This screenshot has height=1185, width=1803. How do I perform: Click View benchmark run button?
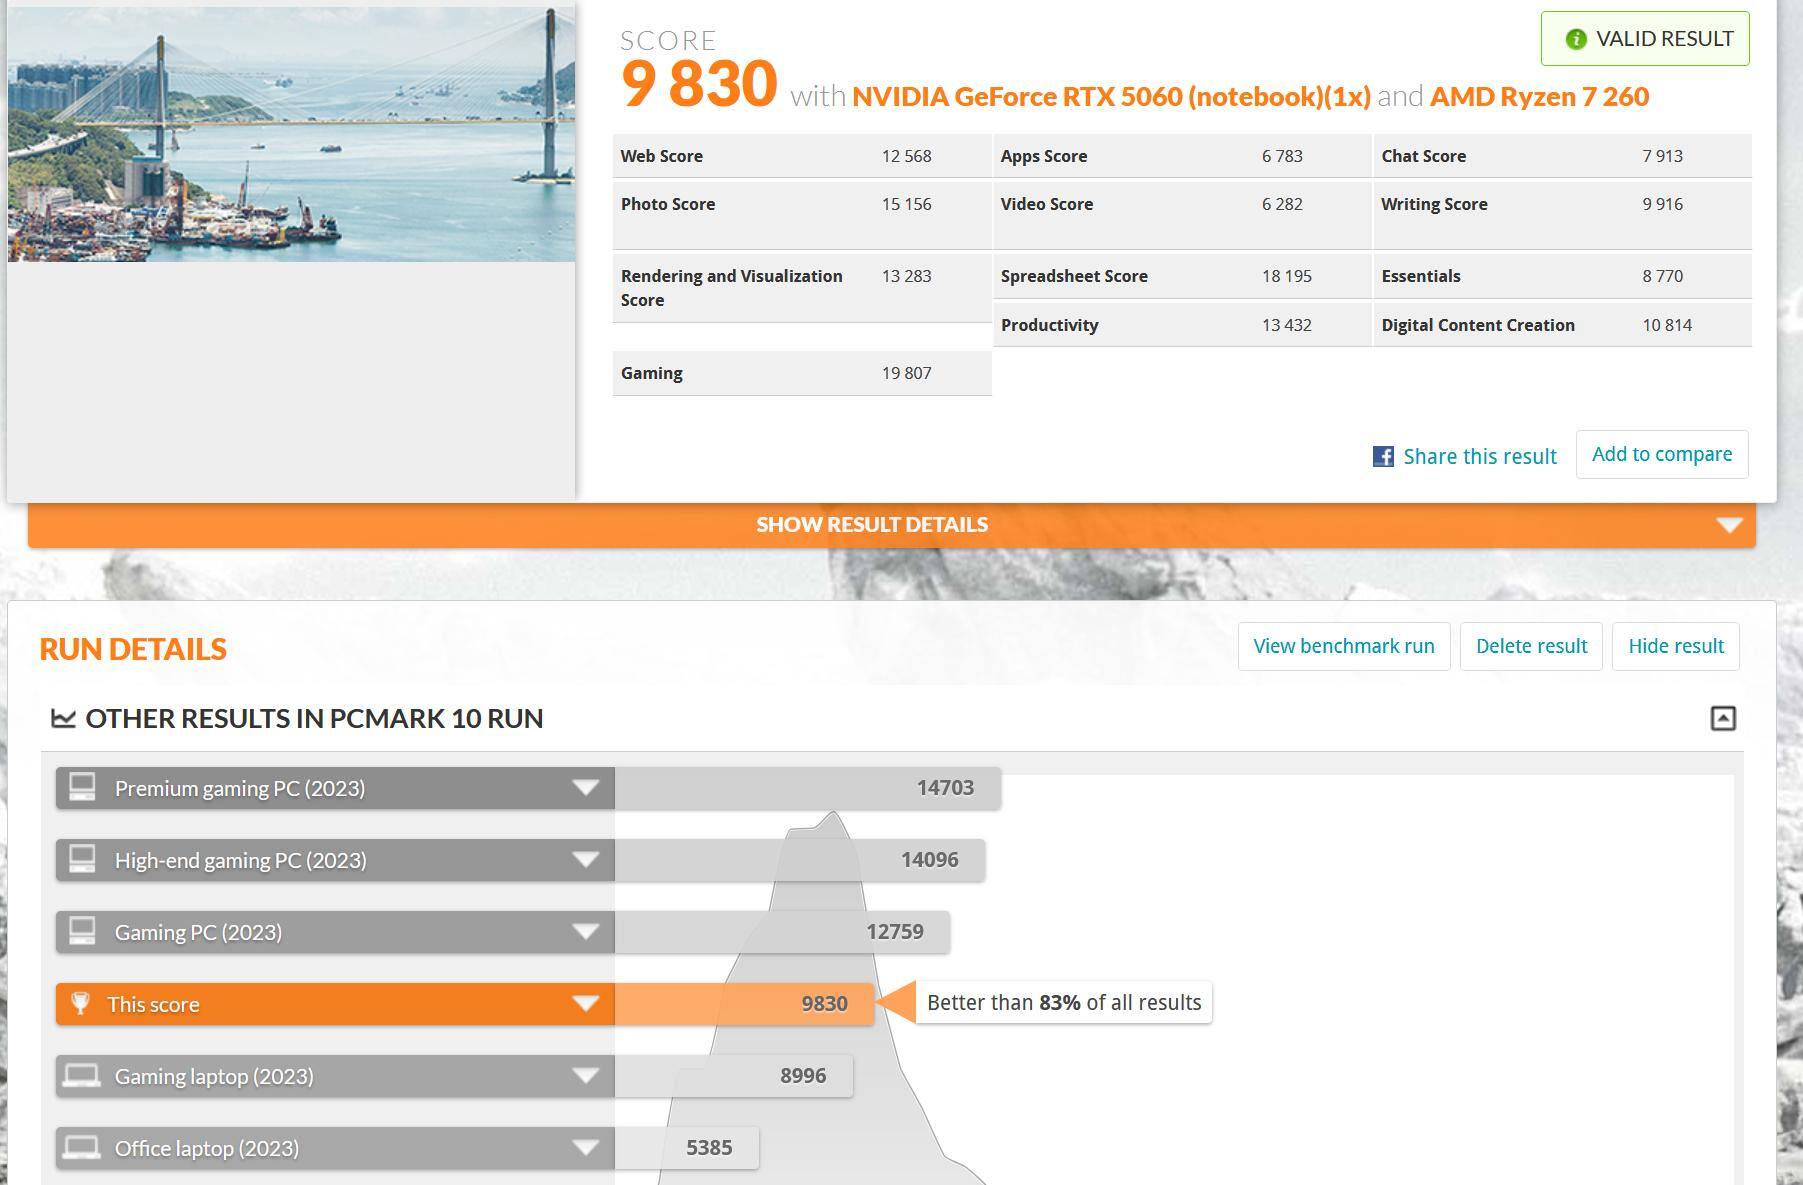pos(1344,646)
